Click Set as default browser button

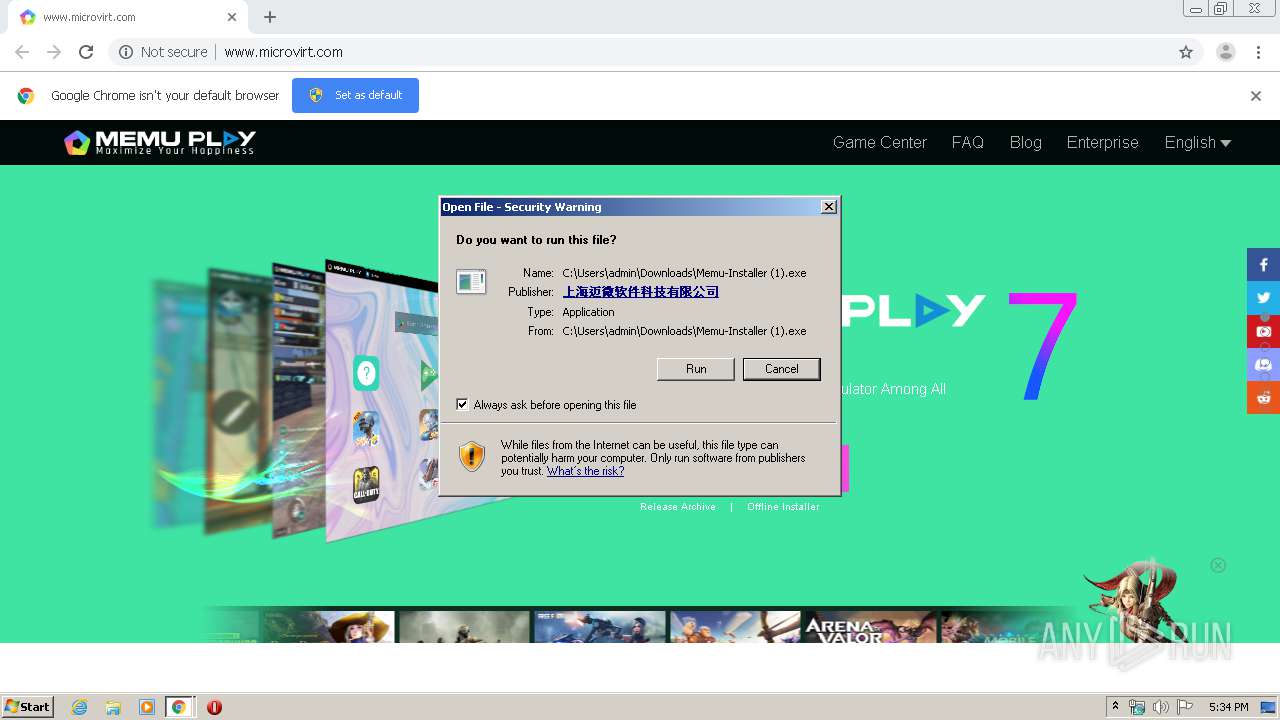tap(355, 95)
